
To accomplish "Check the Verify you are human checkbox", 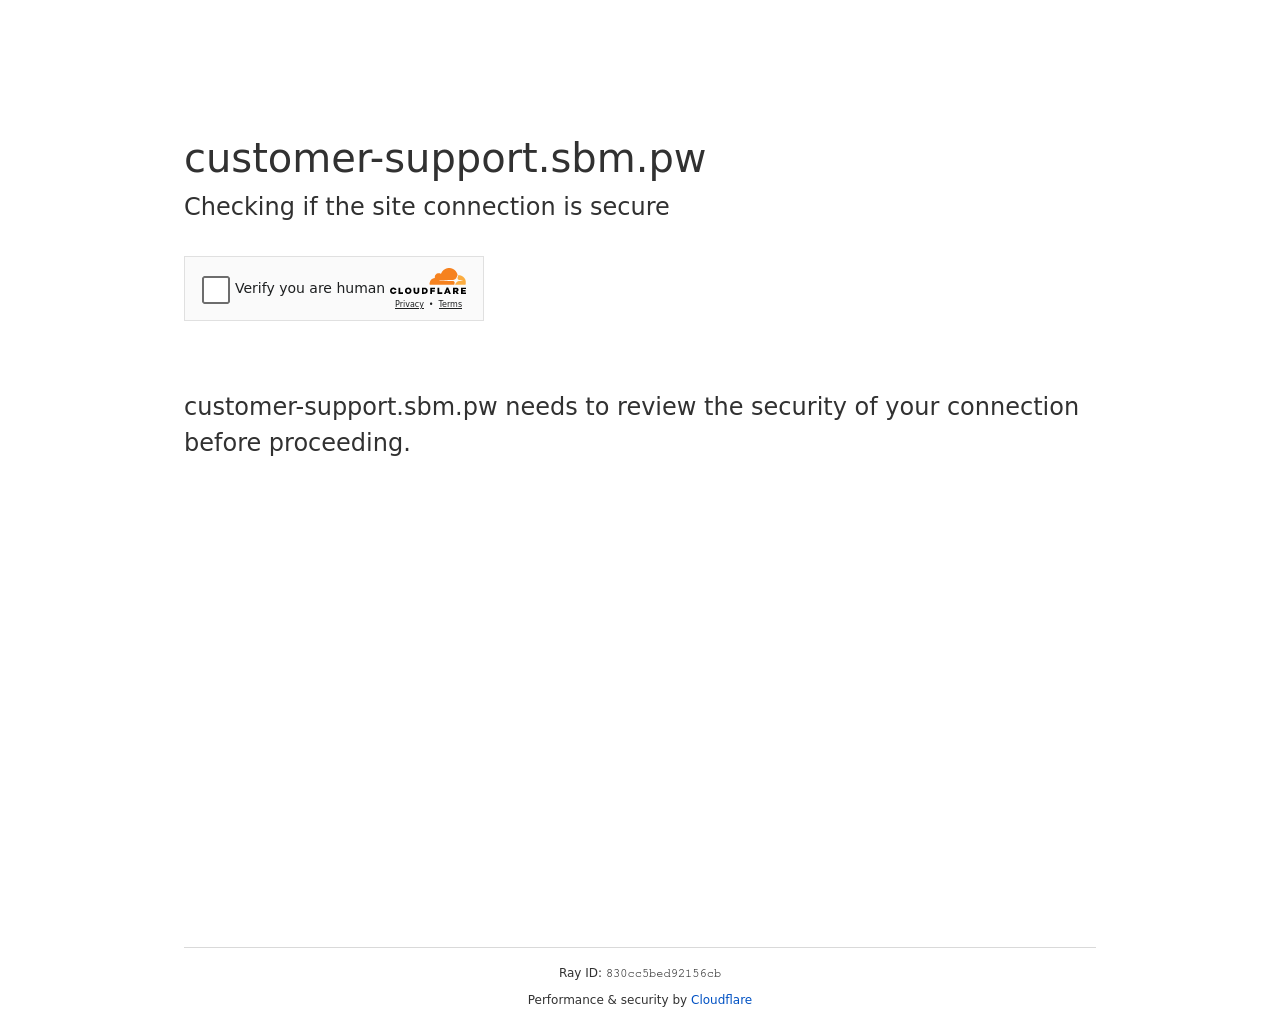I will point(216,290).
